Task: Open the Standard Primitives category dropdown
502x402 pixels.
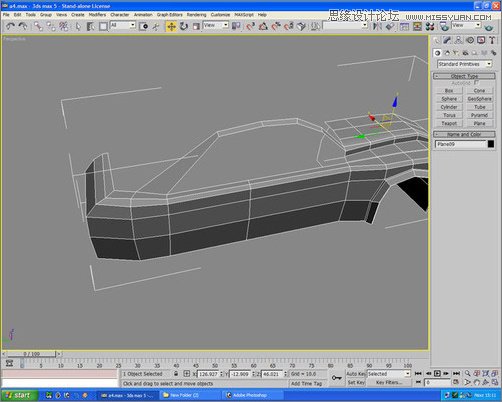Action: (465, 64)
